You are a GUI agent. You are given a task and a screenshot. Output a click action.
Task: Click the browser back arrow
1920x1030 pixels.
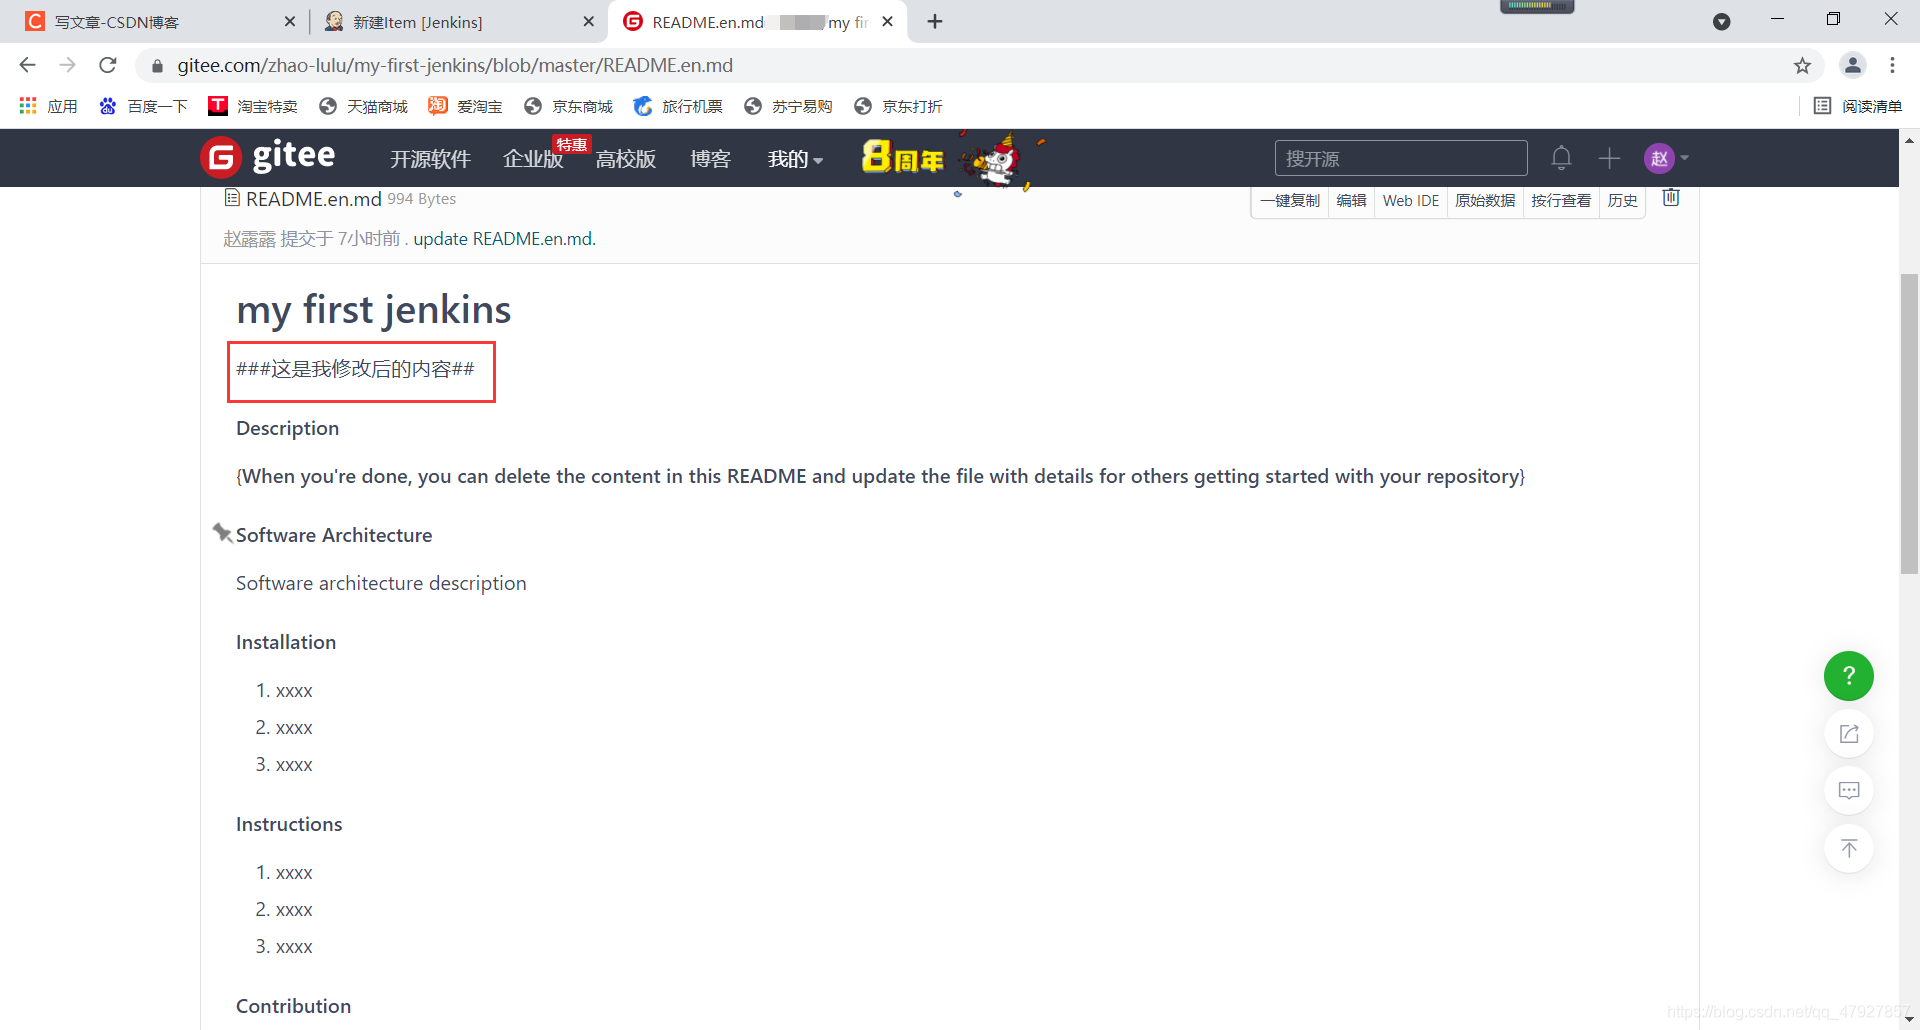click(27, 65)
